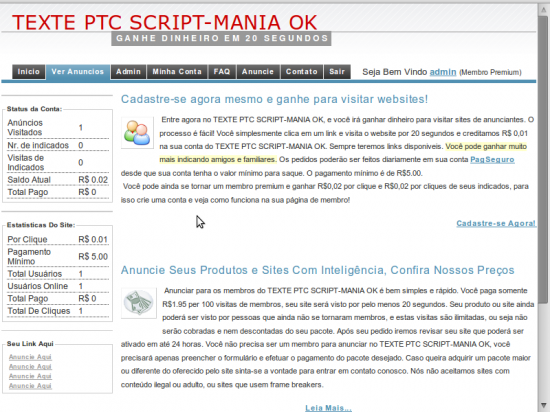Viewport: 550px width, 412px height.
Task: Click the users group icon
Action: click(137, 133)
